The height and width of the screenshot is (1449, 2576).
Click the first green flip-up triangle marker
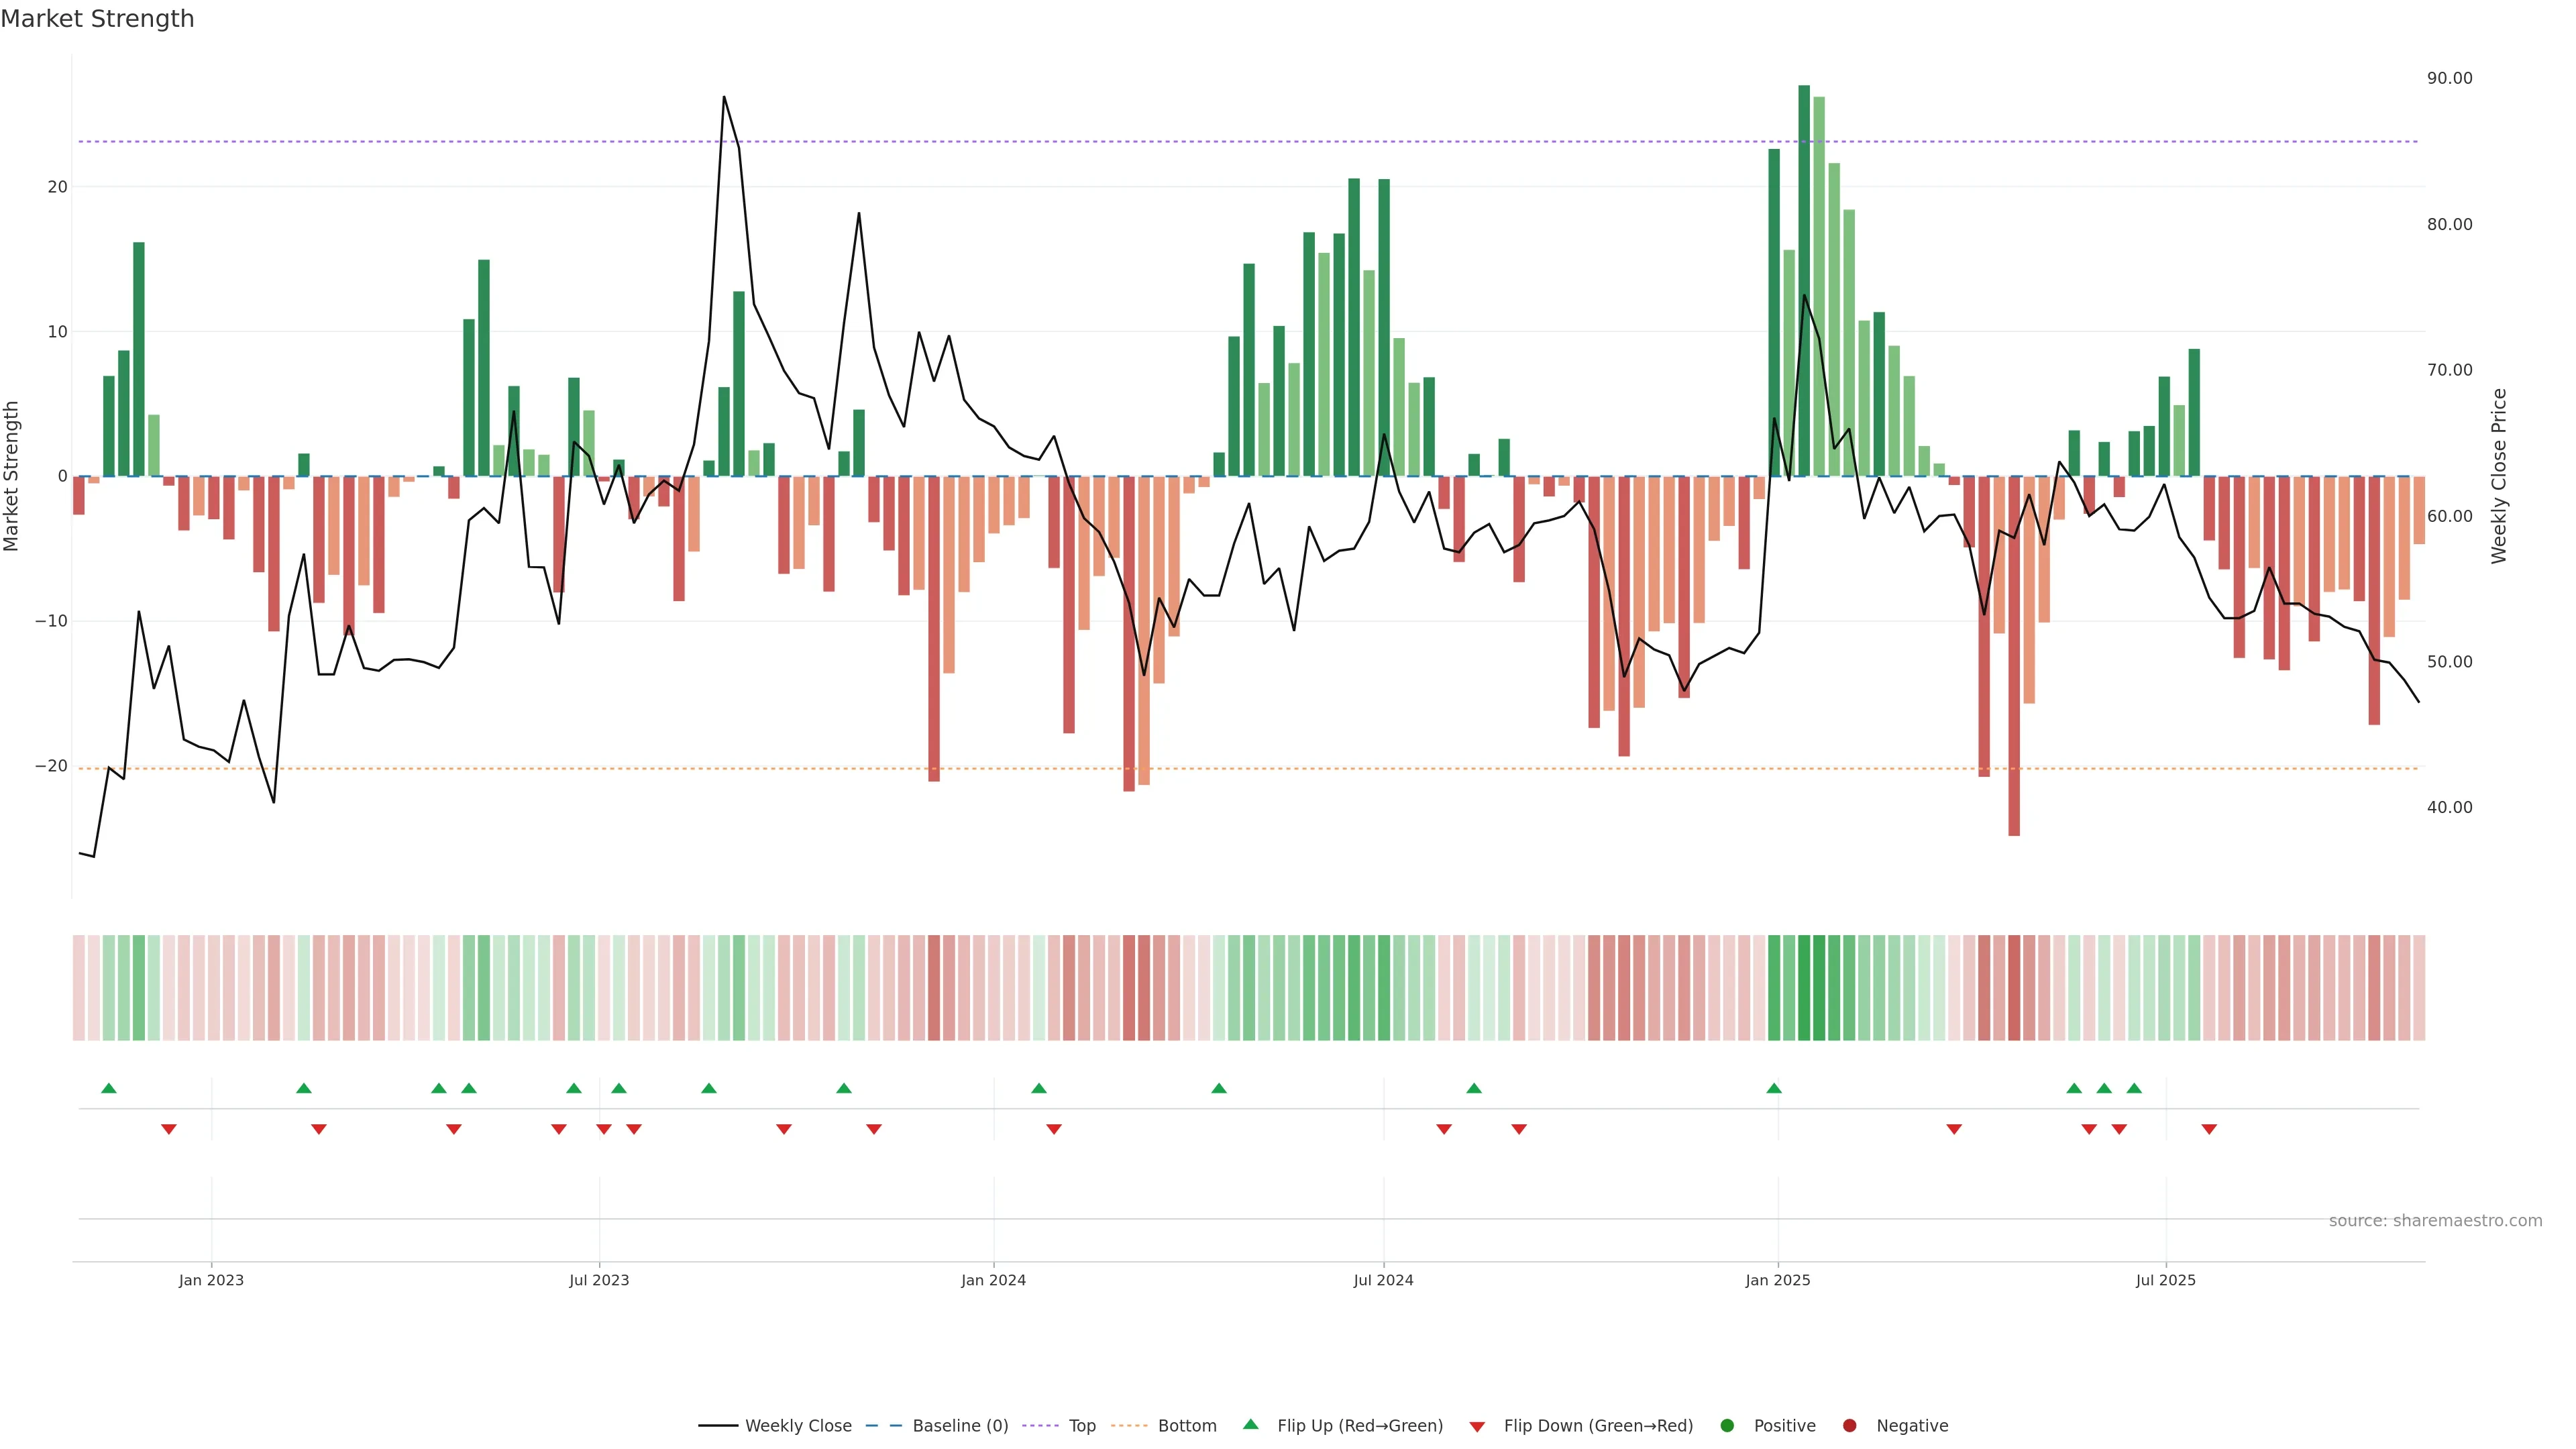(109, 1088)
